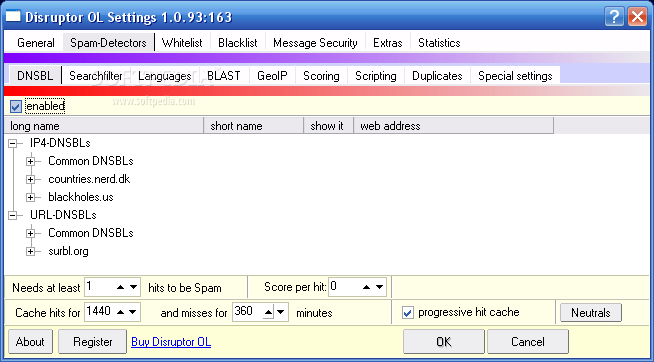The height and width of the screenshot is (362, 654).
Task: Sort by the short name column header
Action: 254,126
